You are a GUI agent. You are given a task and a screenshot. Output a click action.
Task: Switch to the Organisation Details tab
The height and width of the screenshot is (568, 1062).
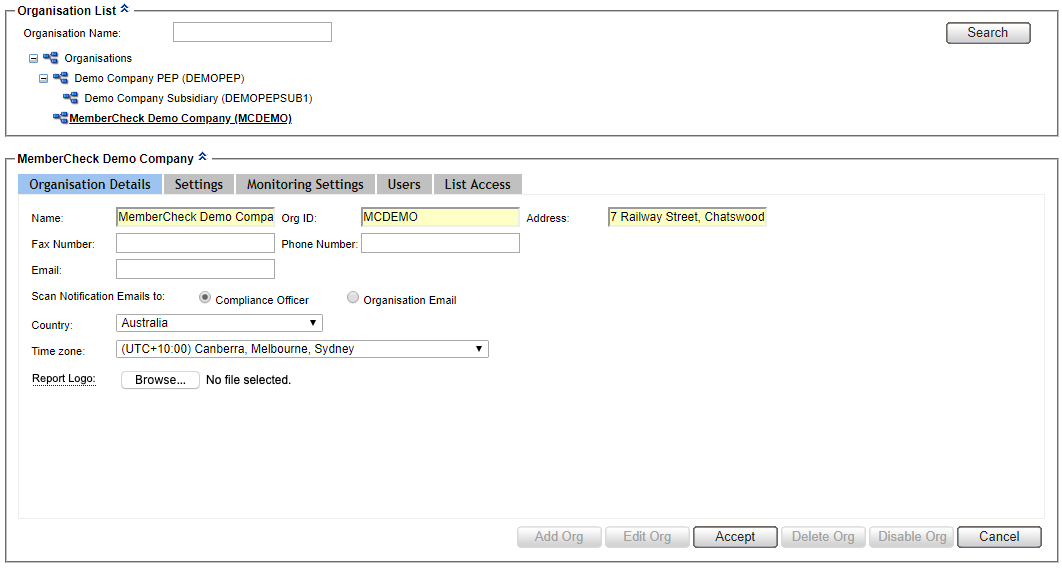(90, 184)
